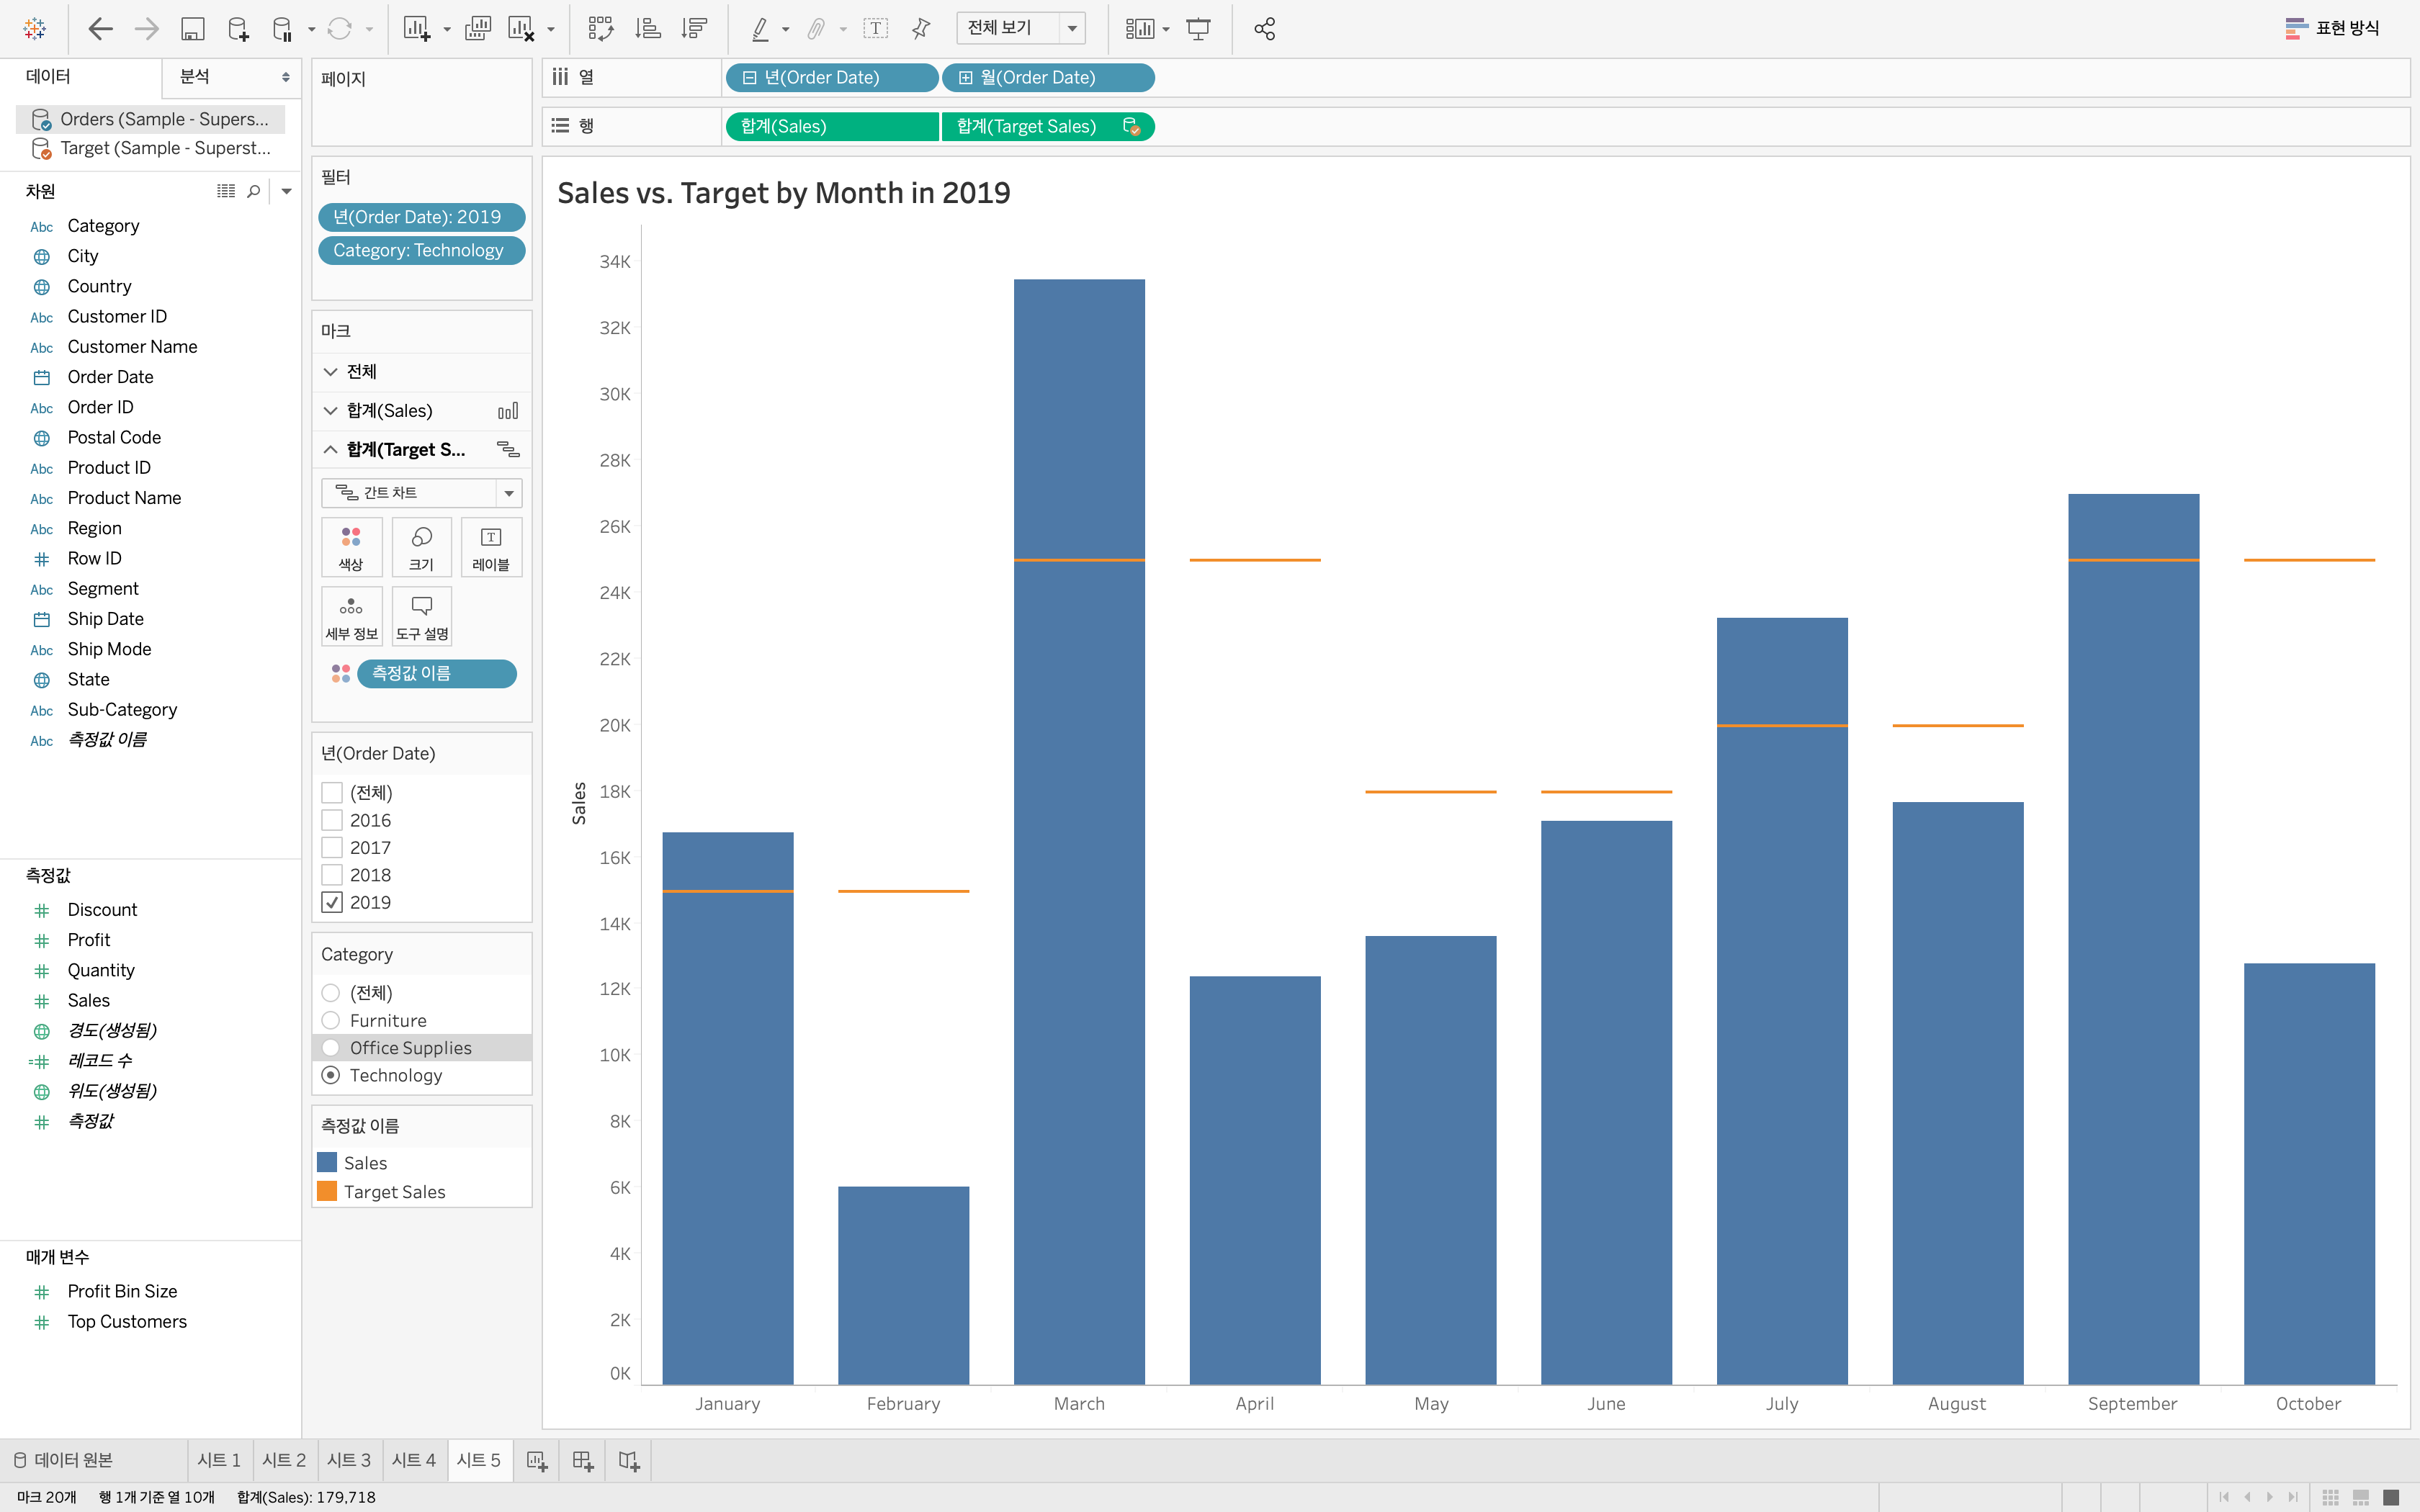
Task: Click the orange Target Sales legend swatch
Action: [x=327, y=1191]
